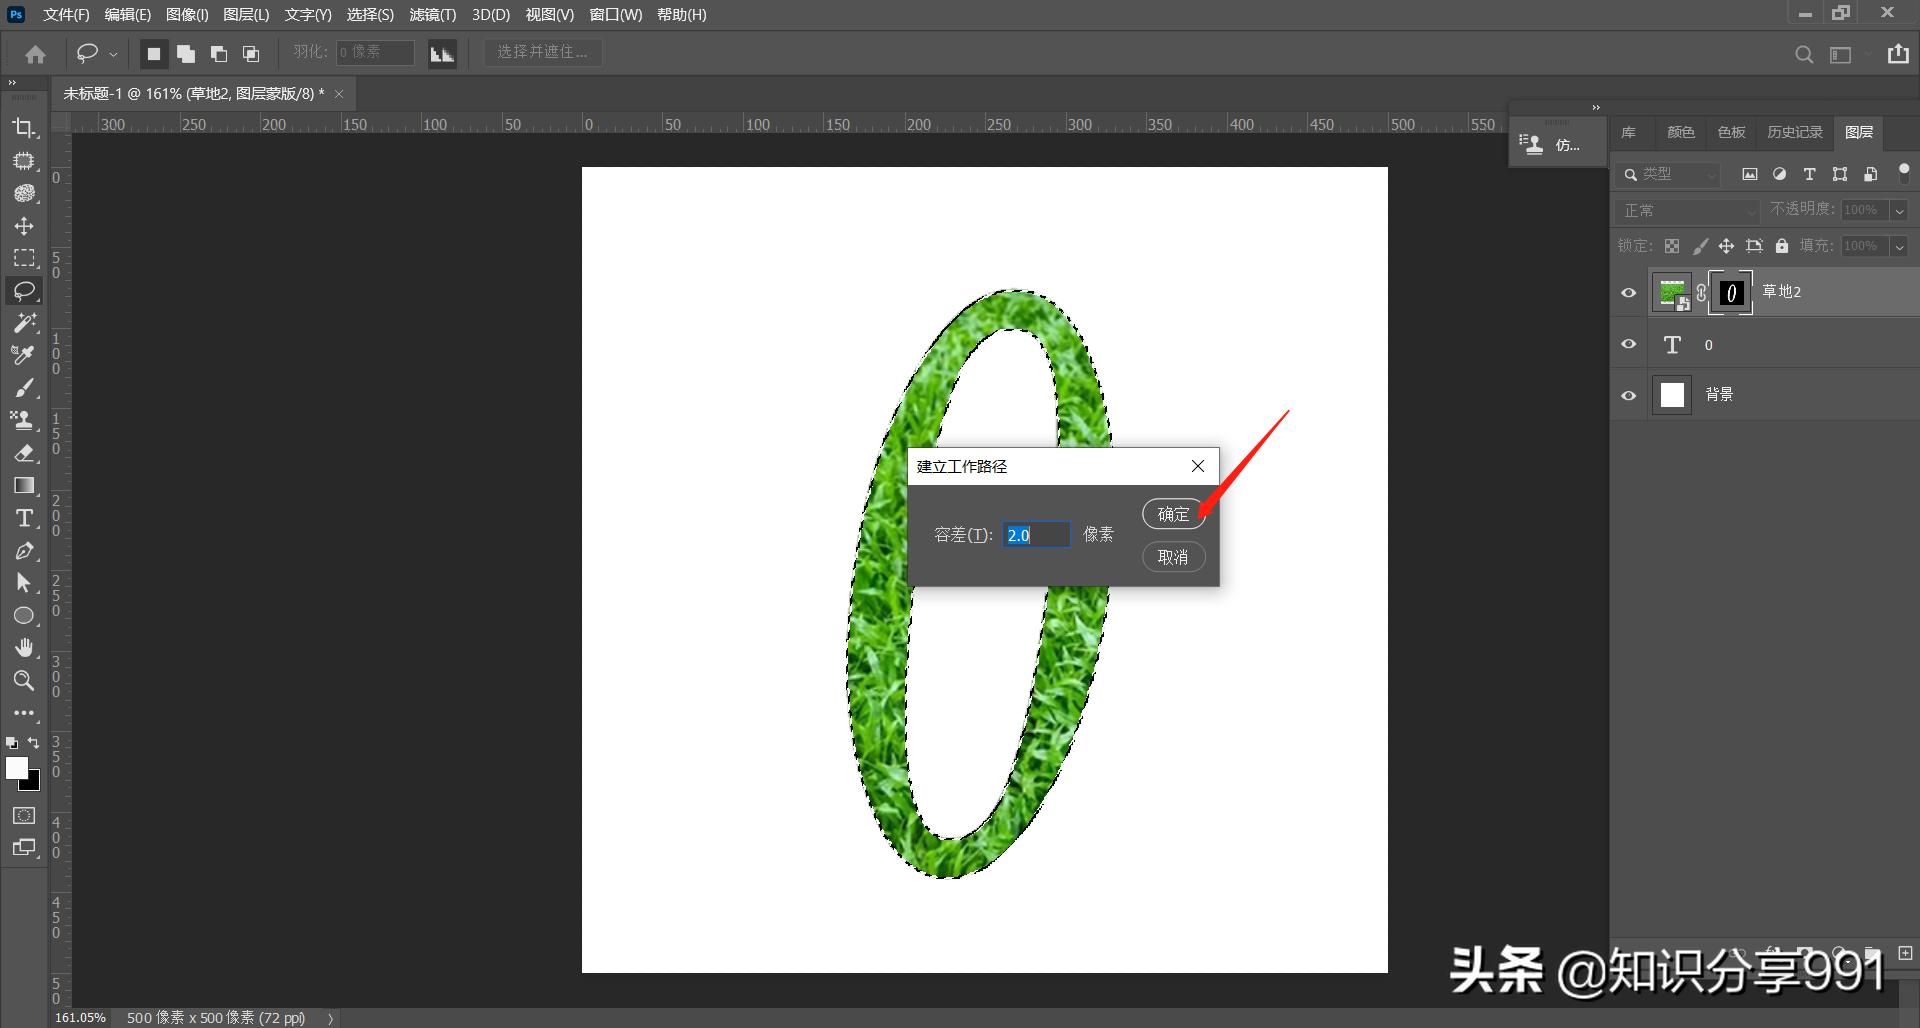The width and height of the screenshot is (1920, 1028).
Task: Toggle visibility of text layer 0
Action: tap(1629, 344)
